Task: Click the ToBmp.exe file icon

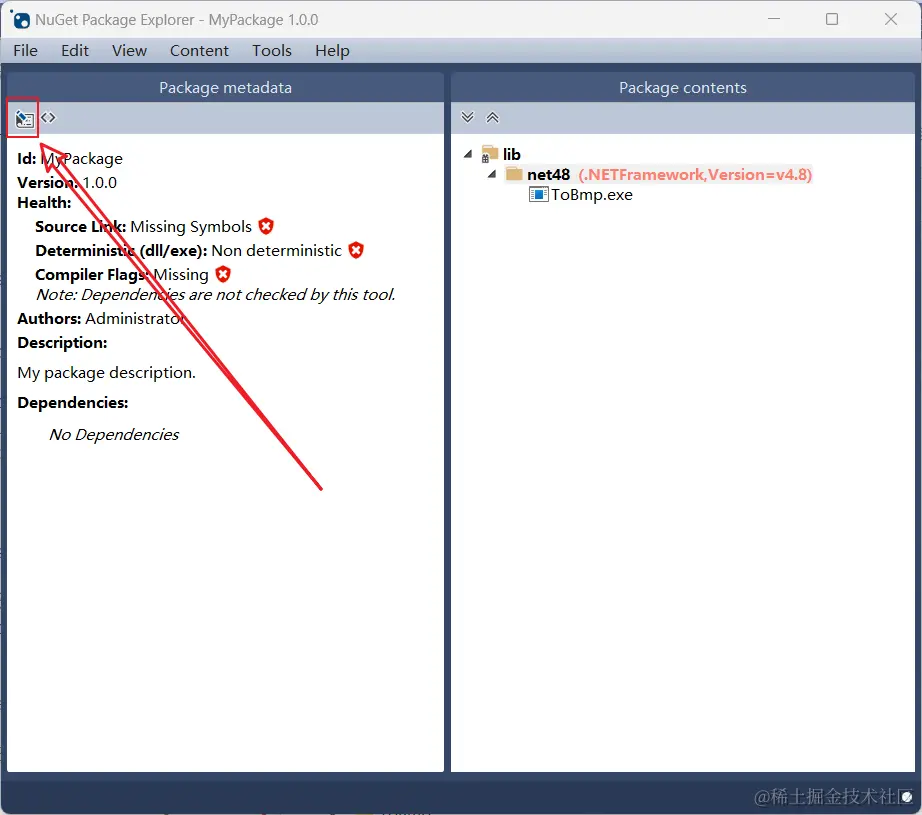Action: pos(538,195)
